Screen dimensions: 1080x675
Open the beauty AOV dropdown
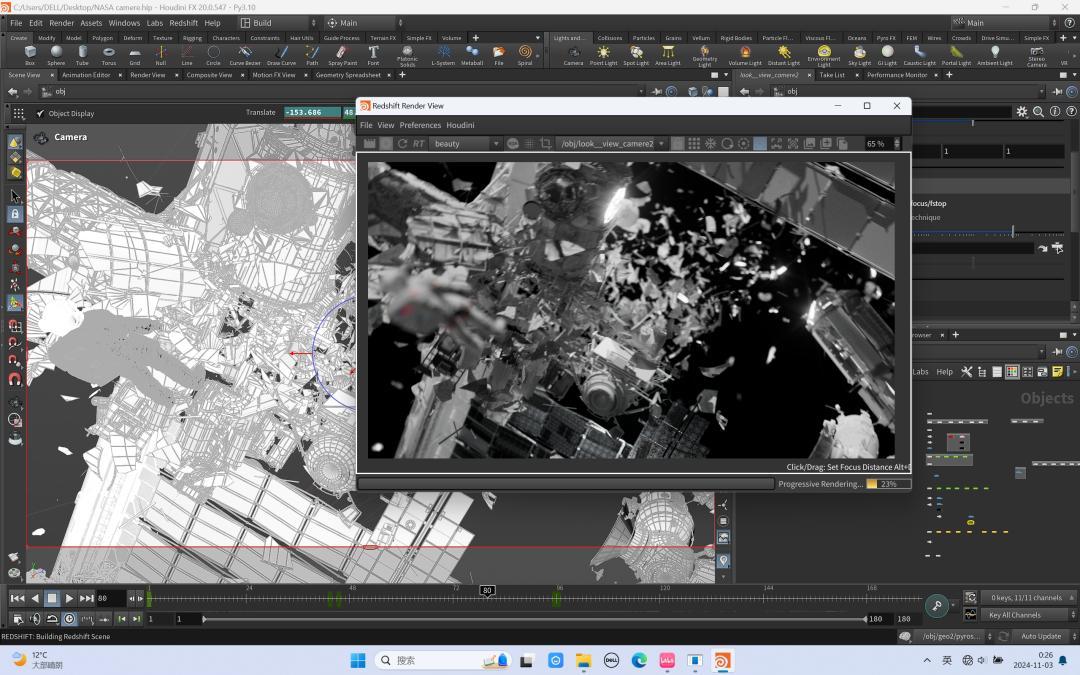coord(466,144)
